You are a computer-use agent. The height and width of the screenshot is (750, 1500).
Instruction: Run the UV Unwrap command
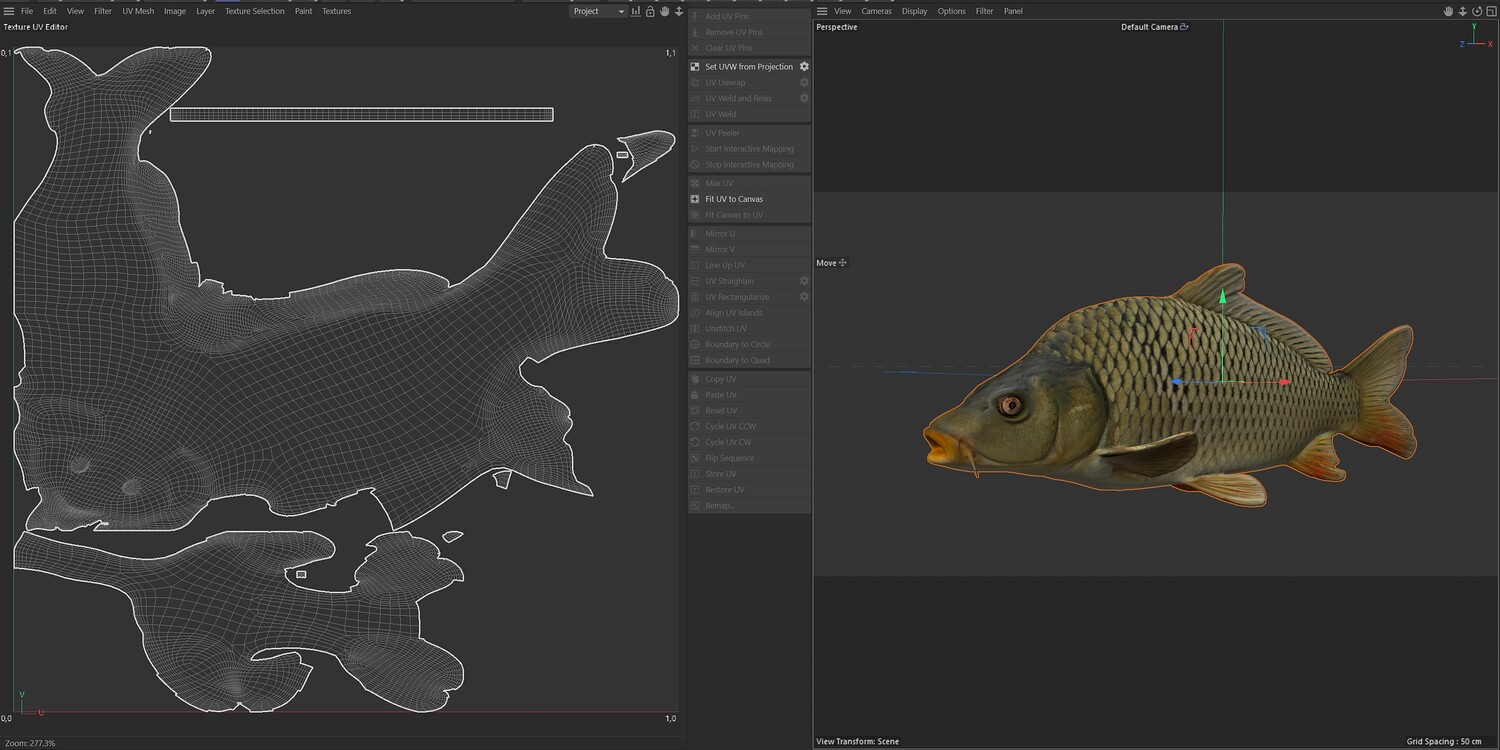(742, 83)
